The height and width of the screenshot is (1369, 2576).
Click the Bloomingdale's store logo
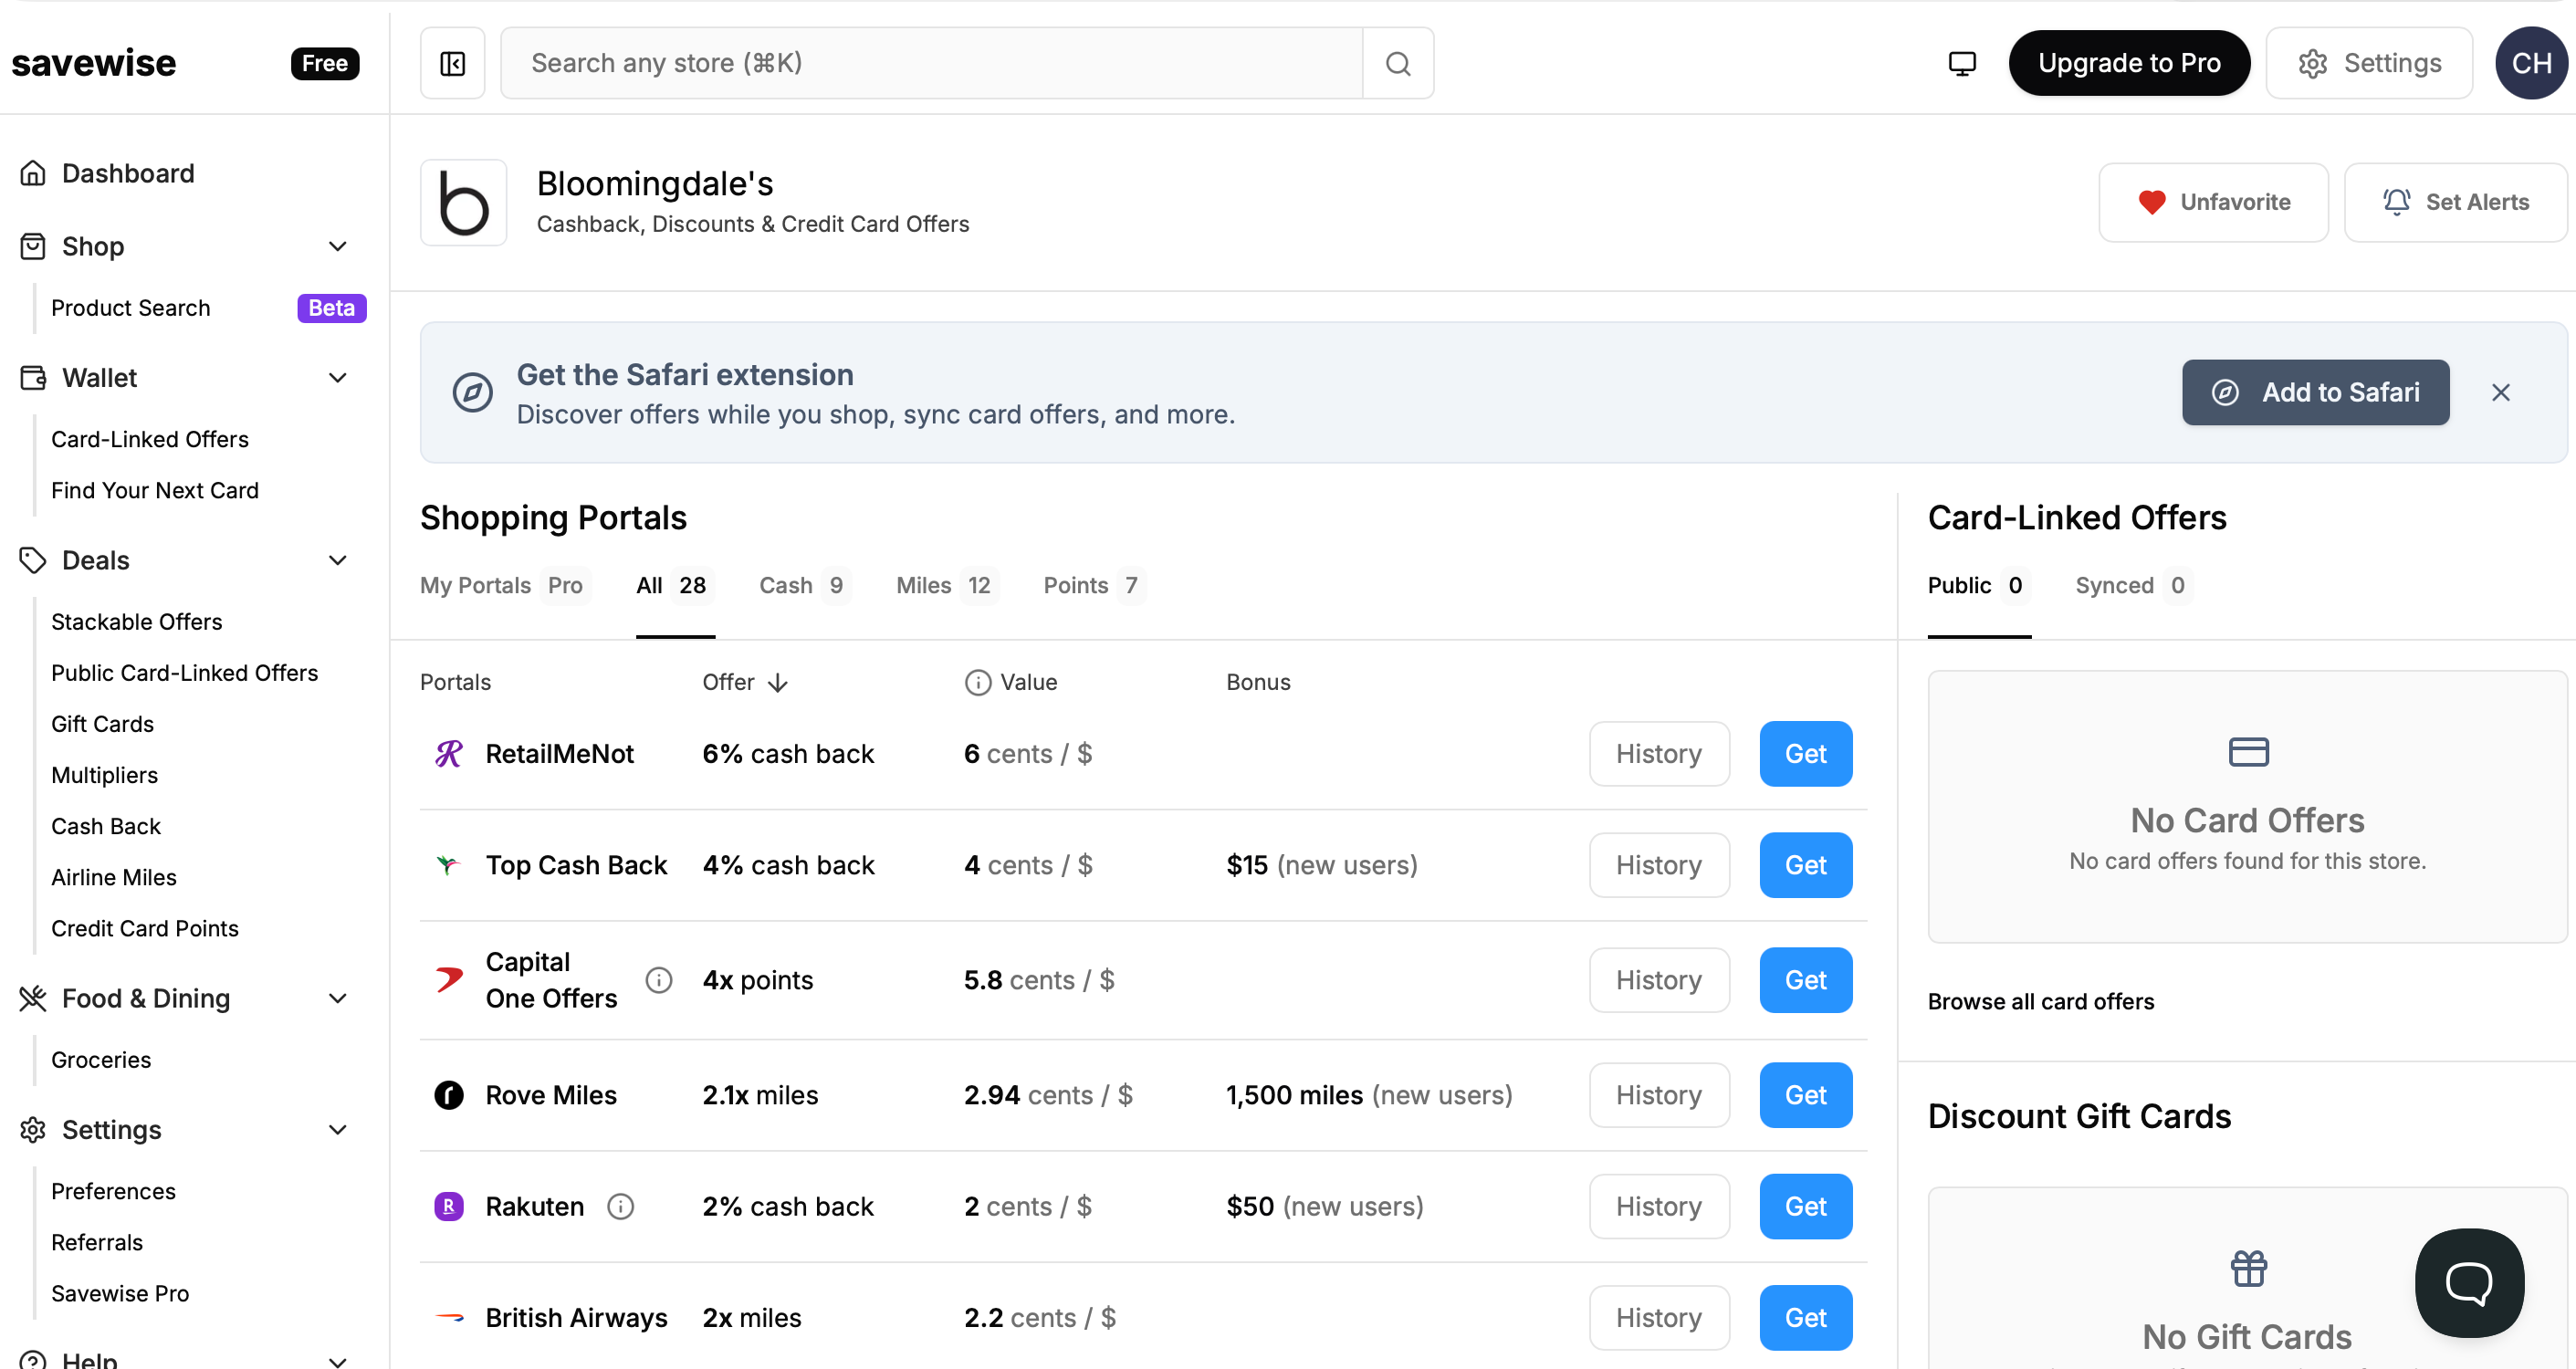point(464,202)
